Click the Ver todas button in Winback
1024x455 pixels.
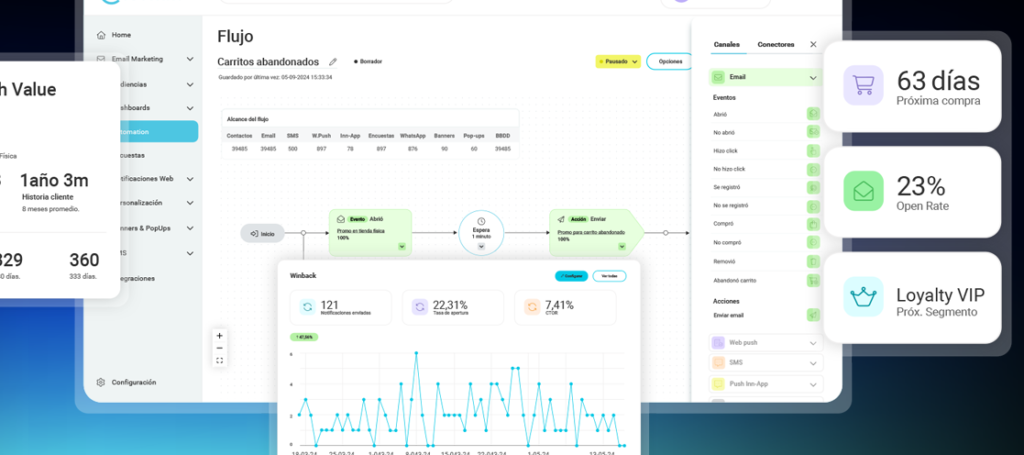point(609,276)
